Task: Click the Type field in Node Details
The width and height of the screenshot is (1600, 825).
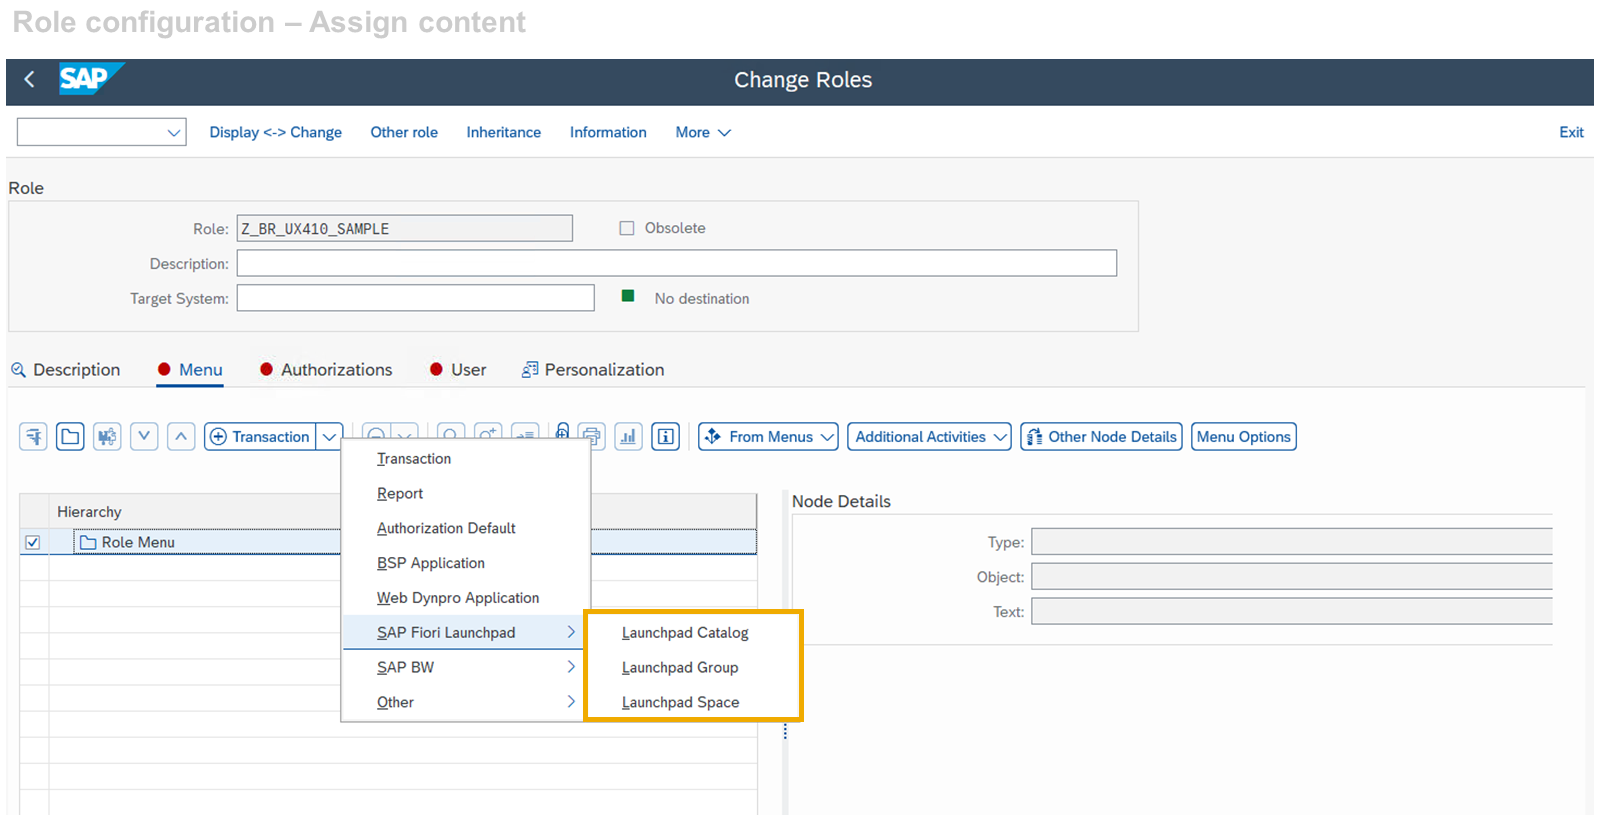Action: click(1292, 542)
